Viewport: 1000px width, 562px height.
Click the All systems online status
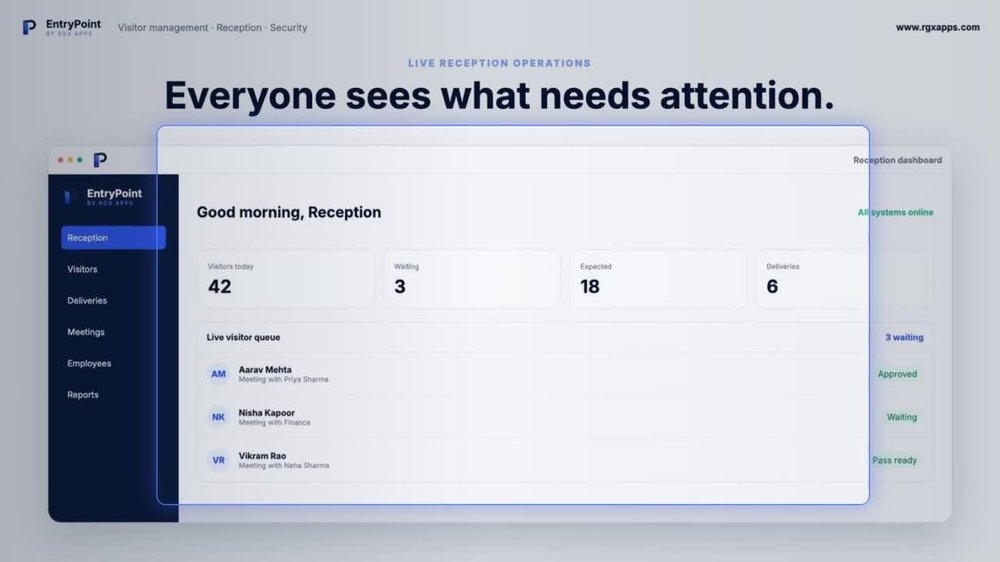[x=895, y=212]
